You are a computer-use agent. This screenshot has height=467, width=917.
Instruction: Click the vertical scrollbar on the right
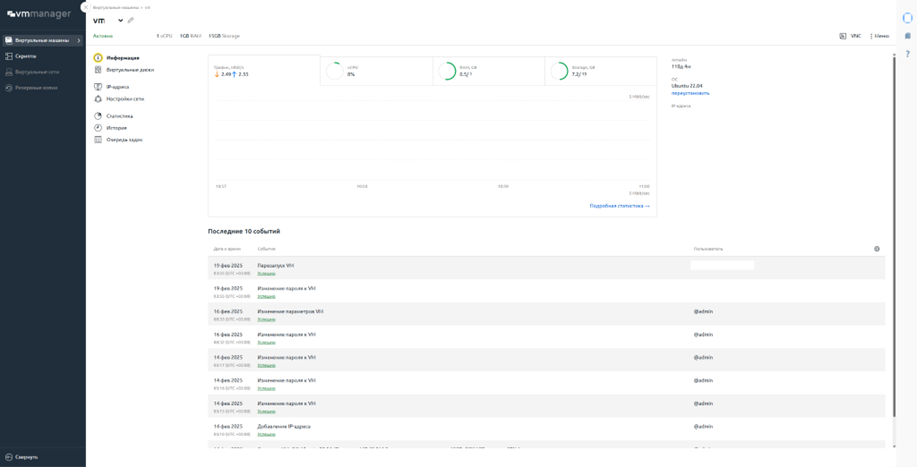click(x=894, y=230)
